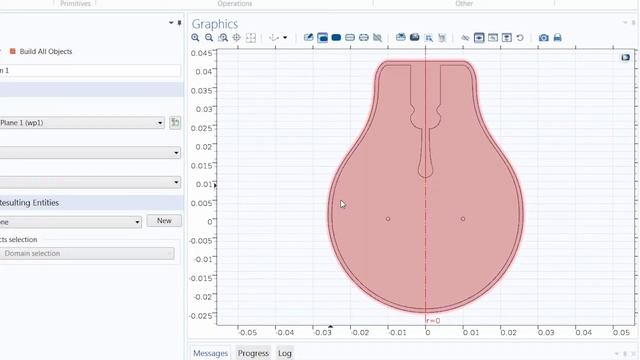Click the Zoom Extents icon
640x360 pixels.
[x=251, y=38]
